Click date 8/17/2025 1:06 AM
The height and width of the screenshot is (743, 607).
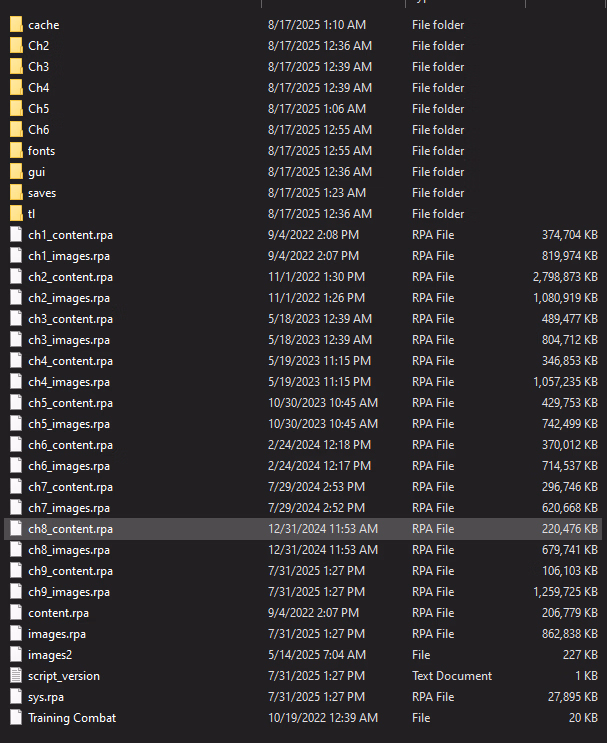coord(317,109)
